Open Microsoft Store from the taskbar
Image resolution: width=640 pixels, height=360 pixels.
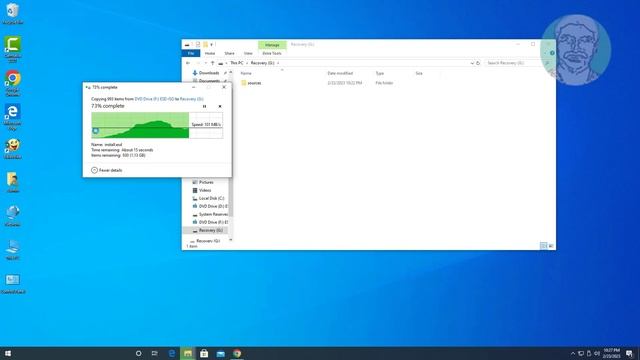pos(204,353)
